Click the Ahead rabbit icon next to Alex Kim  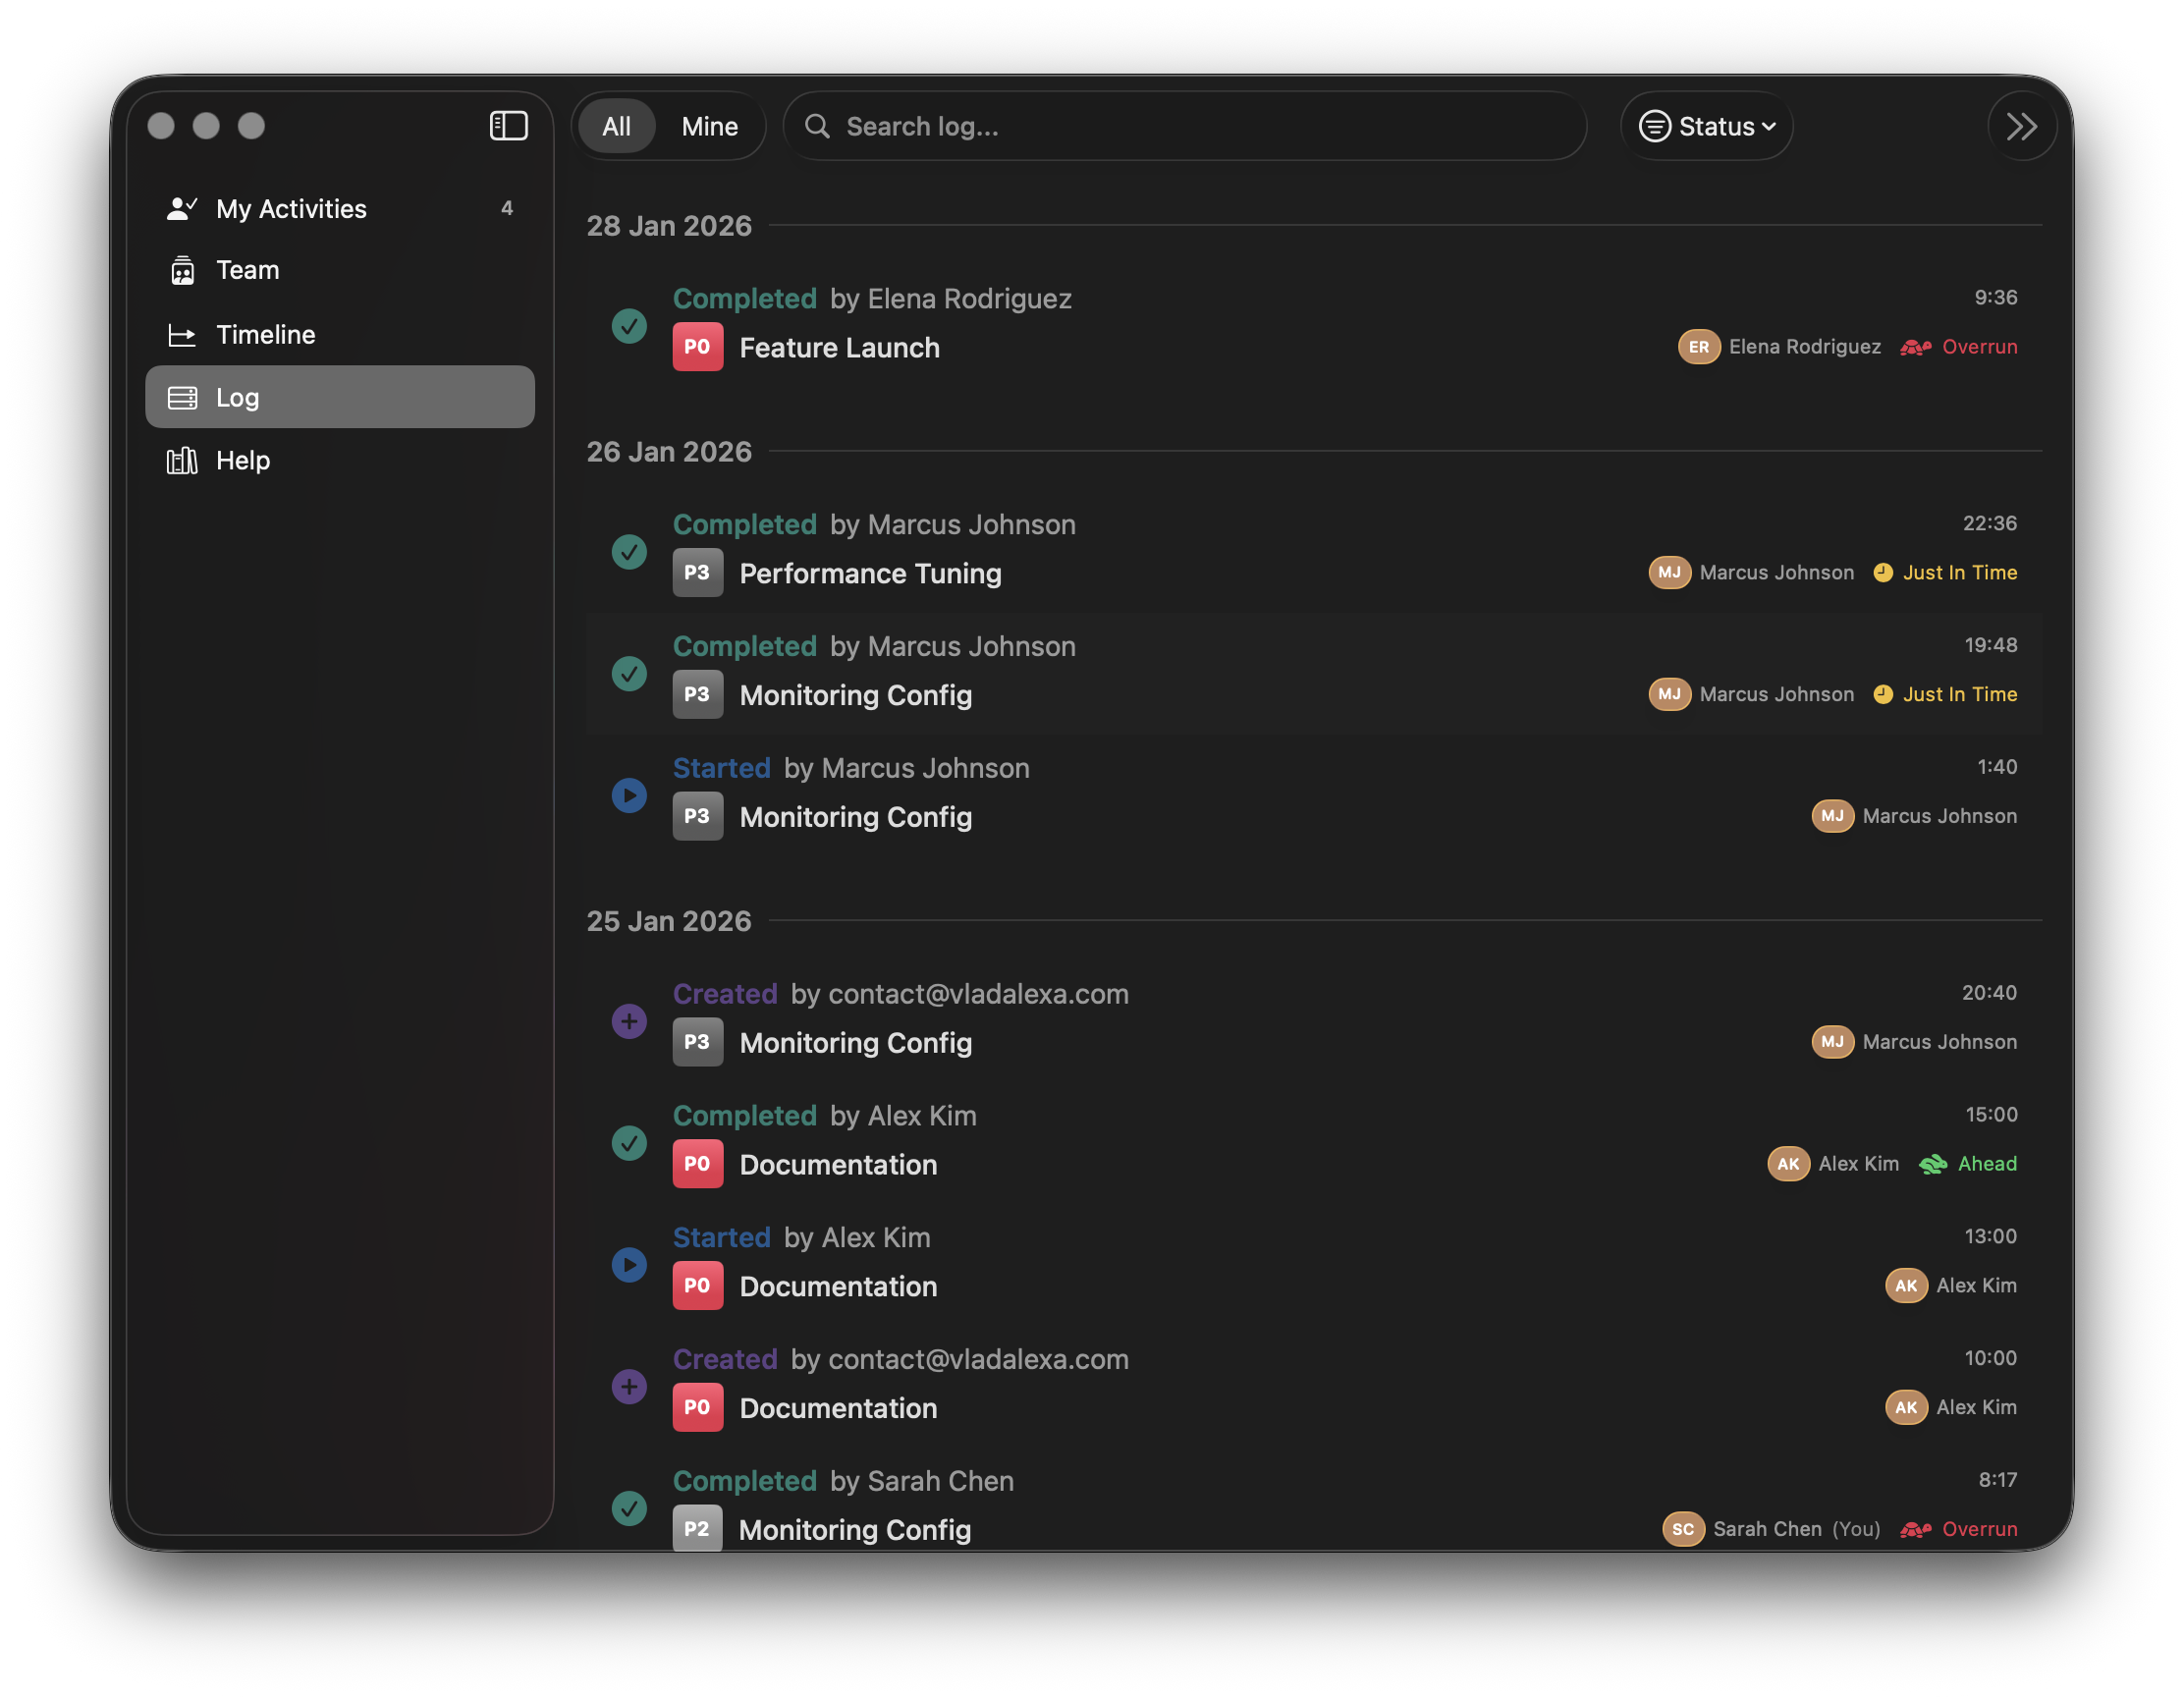[x=1932, y=1163]
